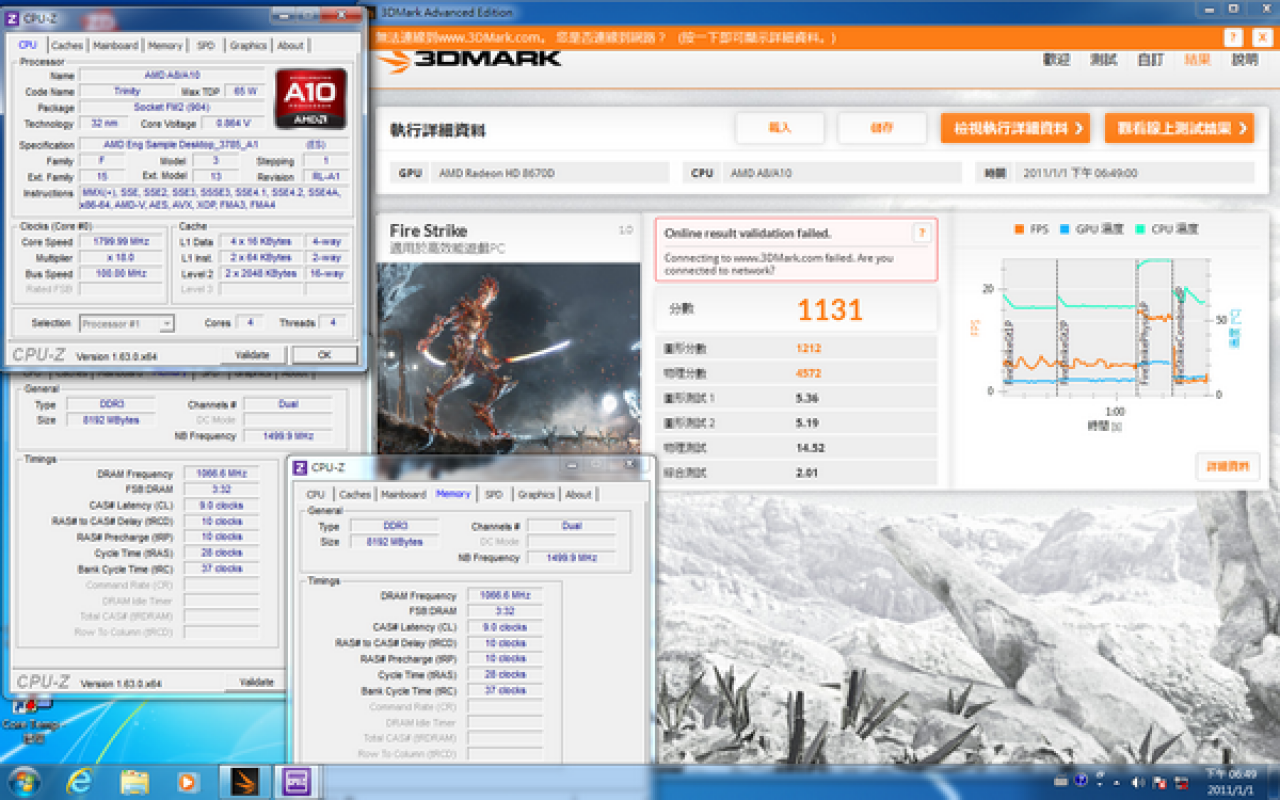Open the SPD tab in the front Memory CPU-Z window
This screenshot has height=800, width=1280.
click(x=494, y=494)
